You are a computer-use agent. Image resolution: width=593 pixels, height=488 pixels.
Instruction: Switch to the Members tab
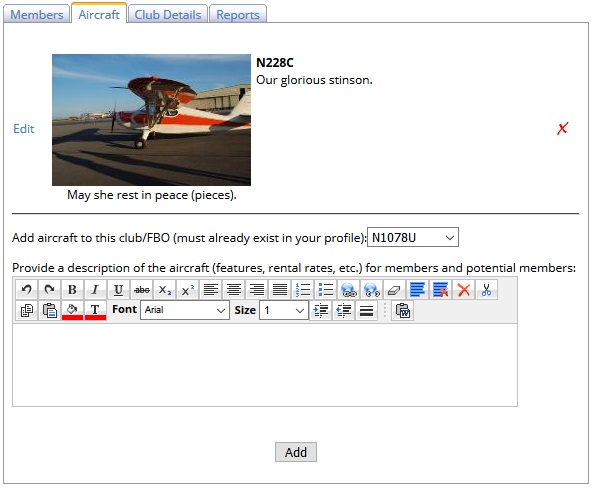pos(37,14)
